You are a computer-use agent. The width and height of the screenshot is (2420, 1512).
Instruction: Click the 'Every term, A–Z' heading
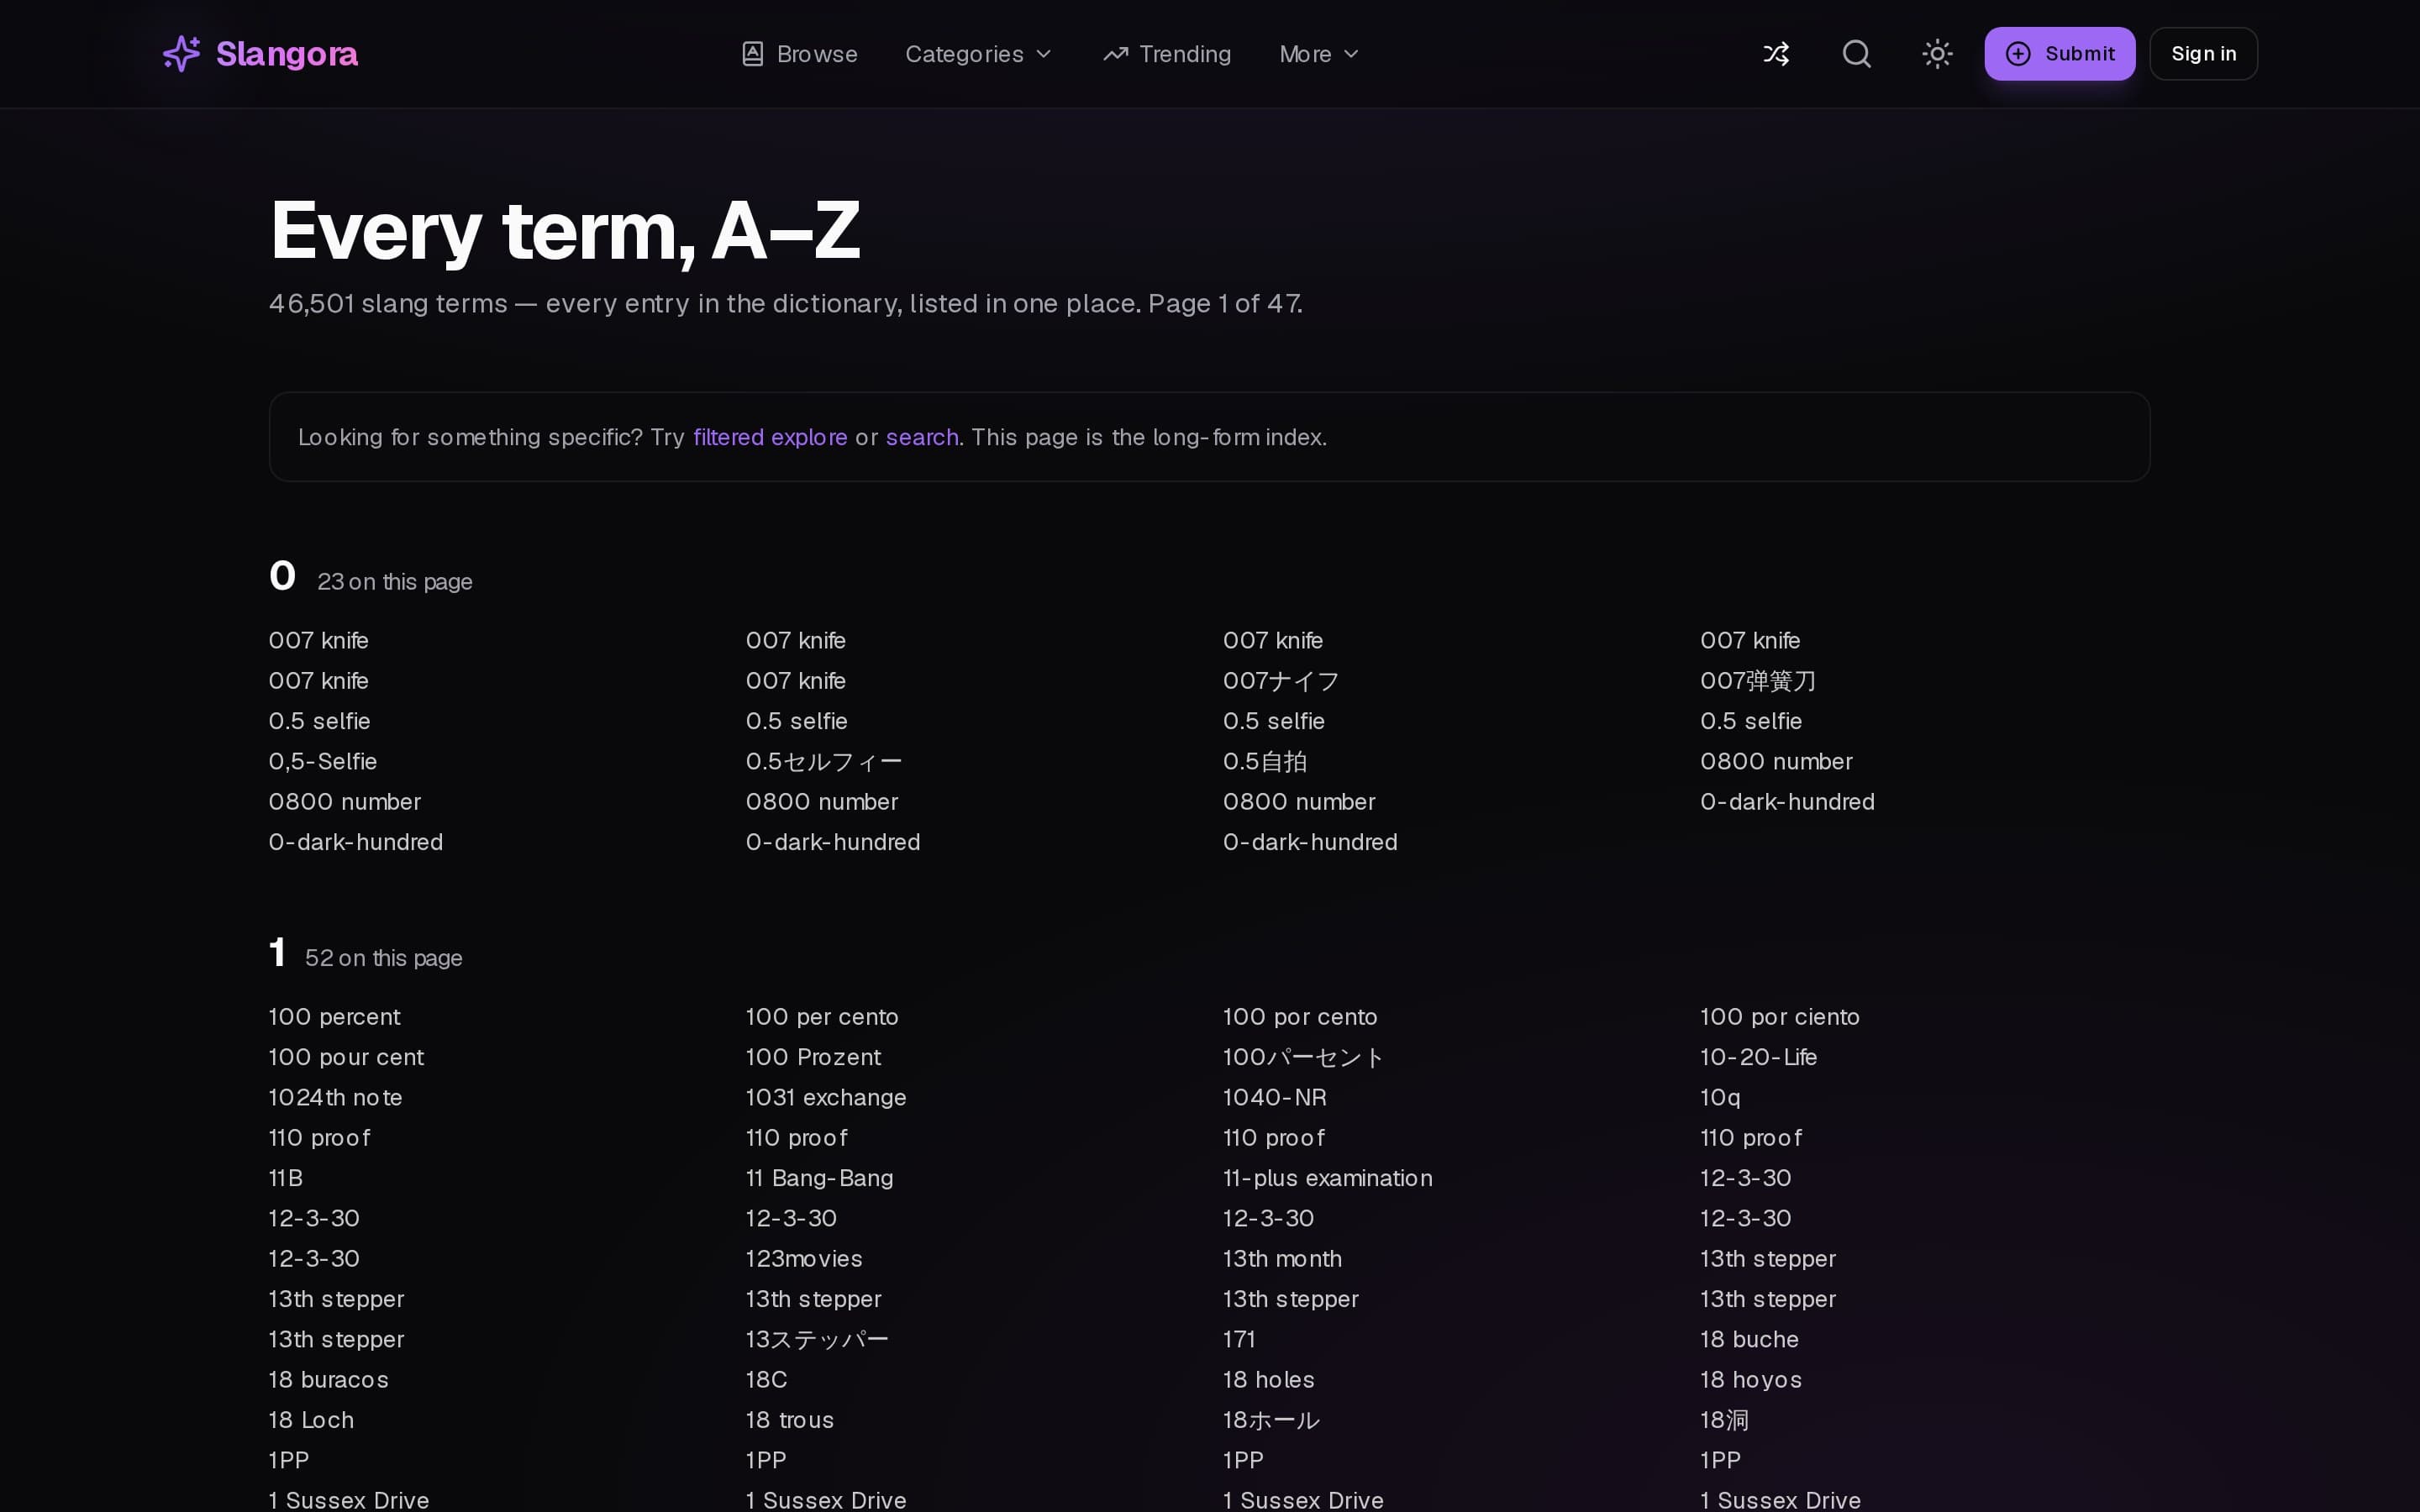(x=565, y=231)
